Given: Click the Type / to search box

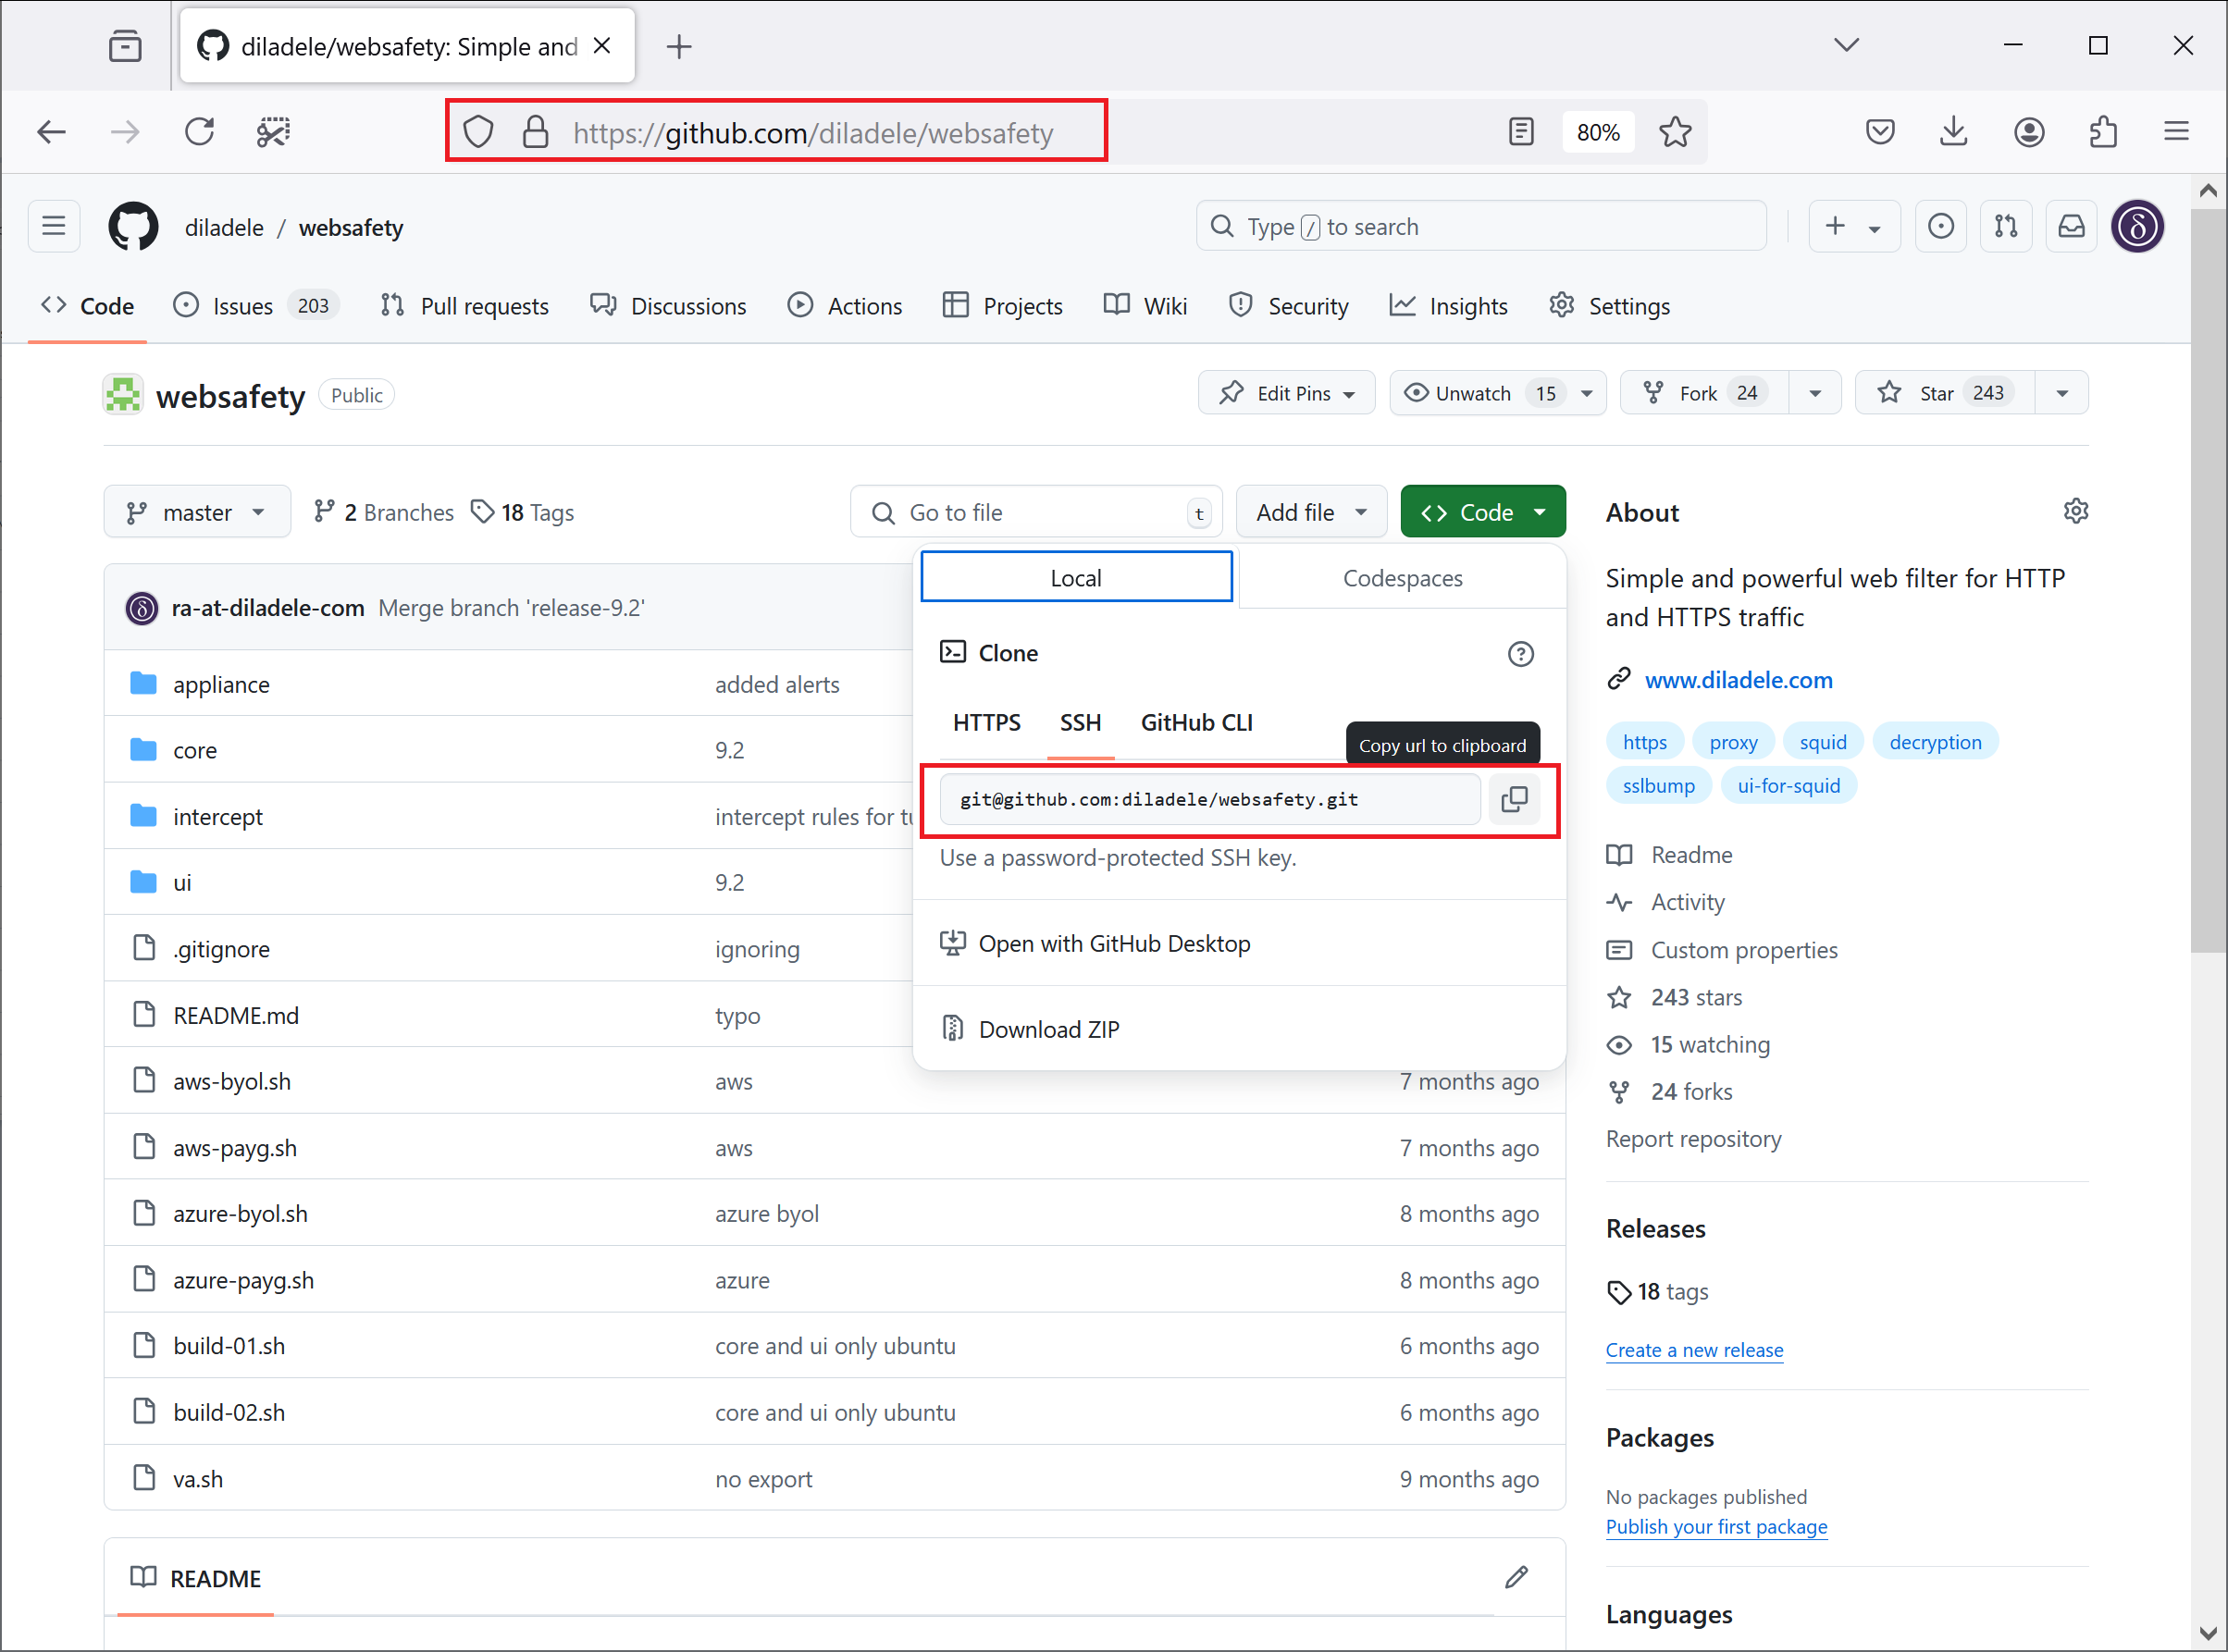Looking at the screenshot, I should click(x=1481, y=226).
